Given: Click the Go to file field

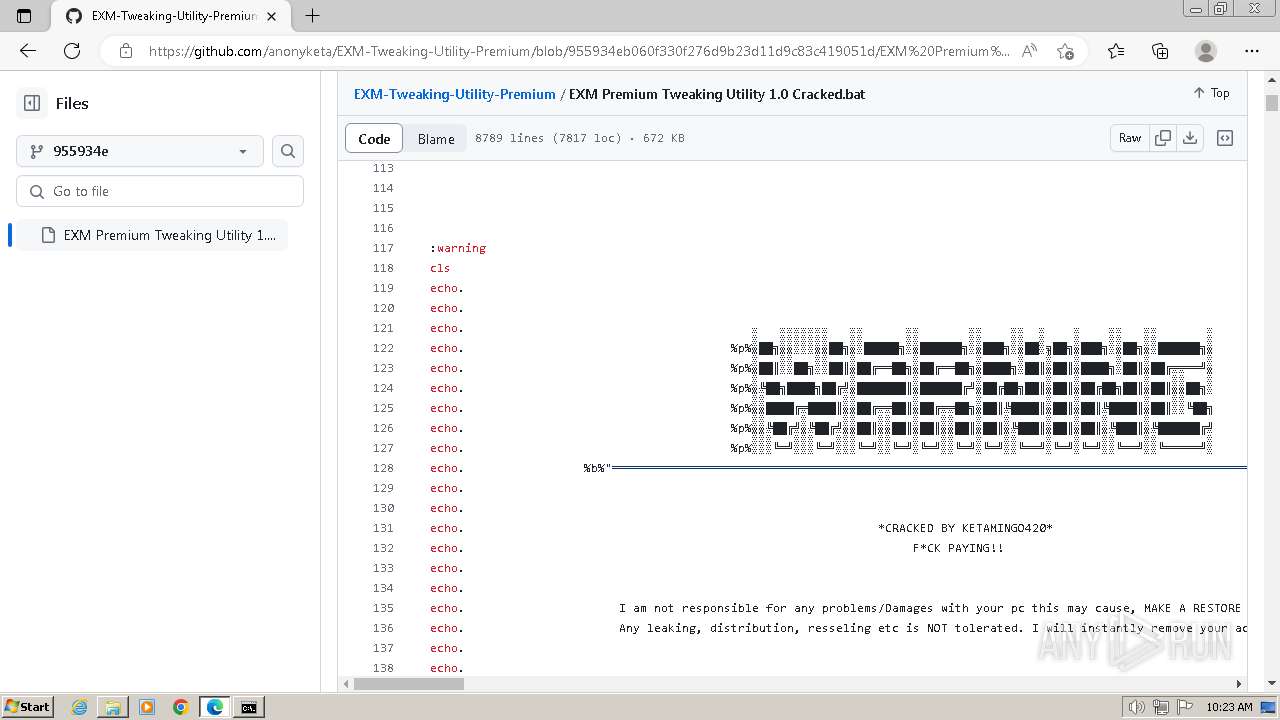Looking at the screenshot, I should 160,191.
